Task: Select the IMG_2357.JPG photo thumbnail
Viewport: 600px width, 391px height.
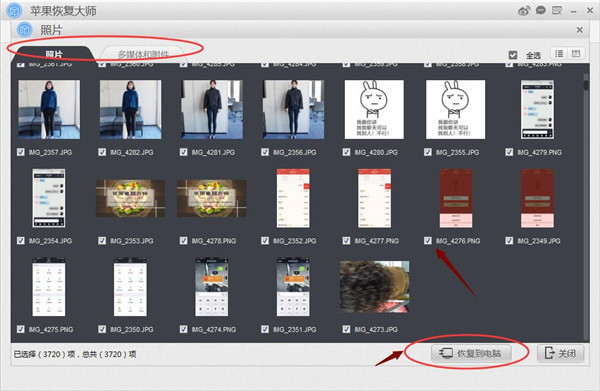Action: [x=49, y=109]
